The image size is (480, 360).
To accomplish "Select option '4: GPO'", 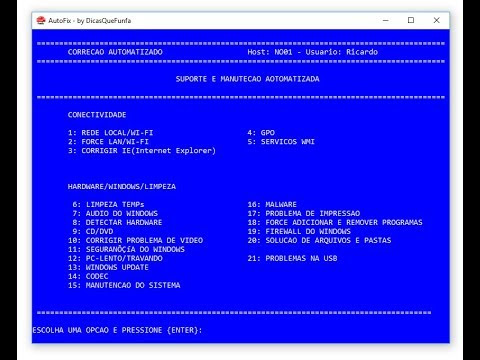I will [x=261, y=133].
